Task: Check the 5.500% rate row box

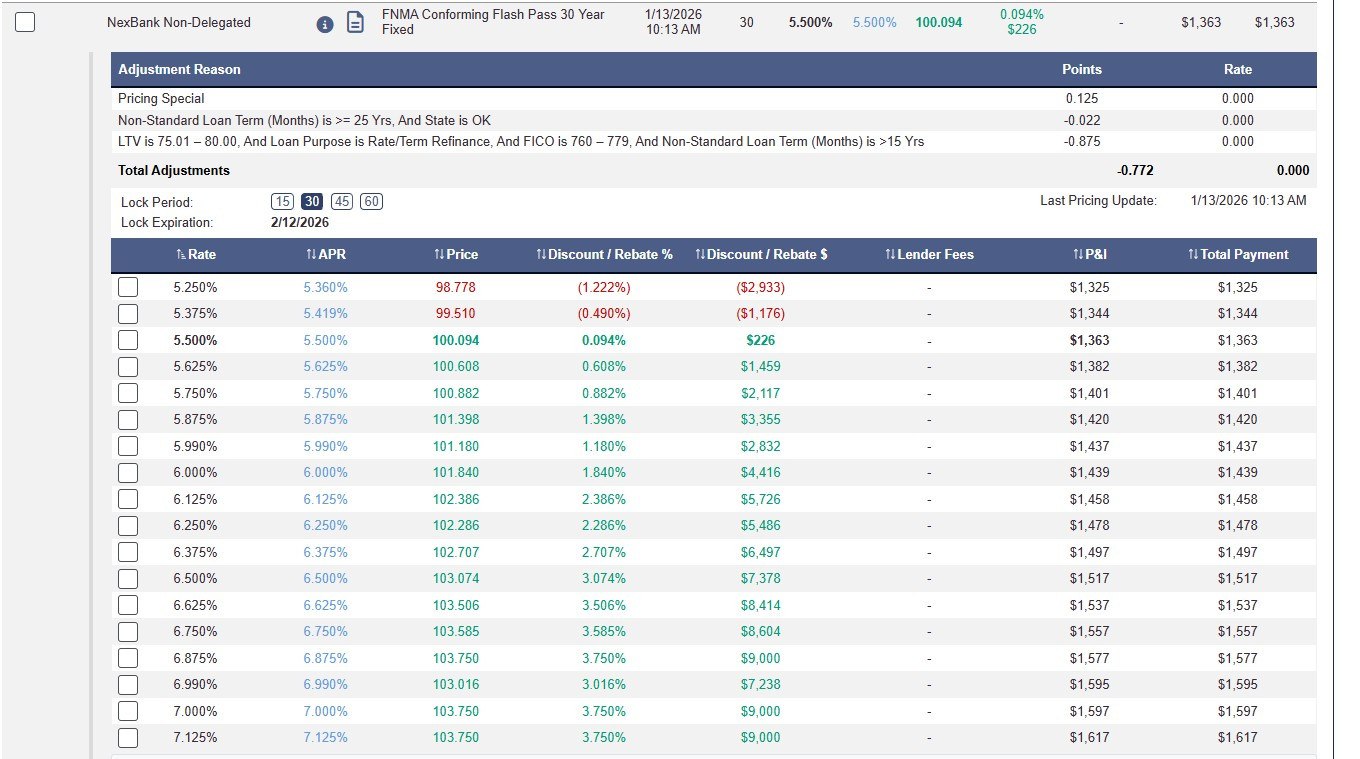Action: pyautogui.click(x=128, y=340)
